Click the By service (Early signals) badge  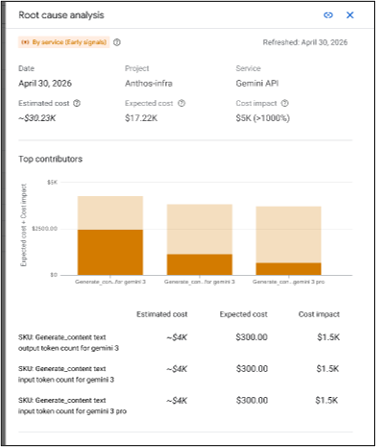(64, 42)
